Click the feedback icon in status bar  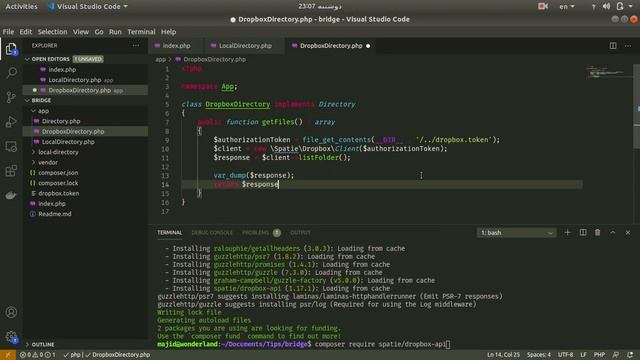point(616,355)
